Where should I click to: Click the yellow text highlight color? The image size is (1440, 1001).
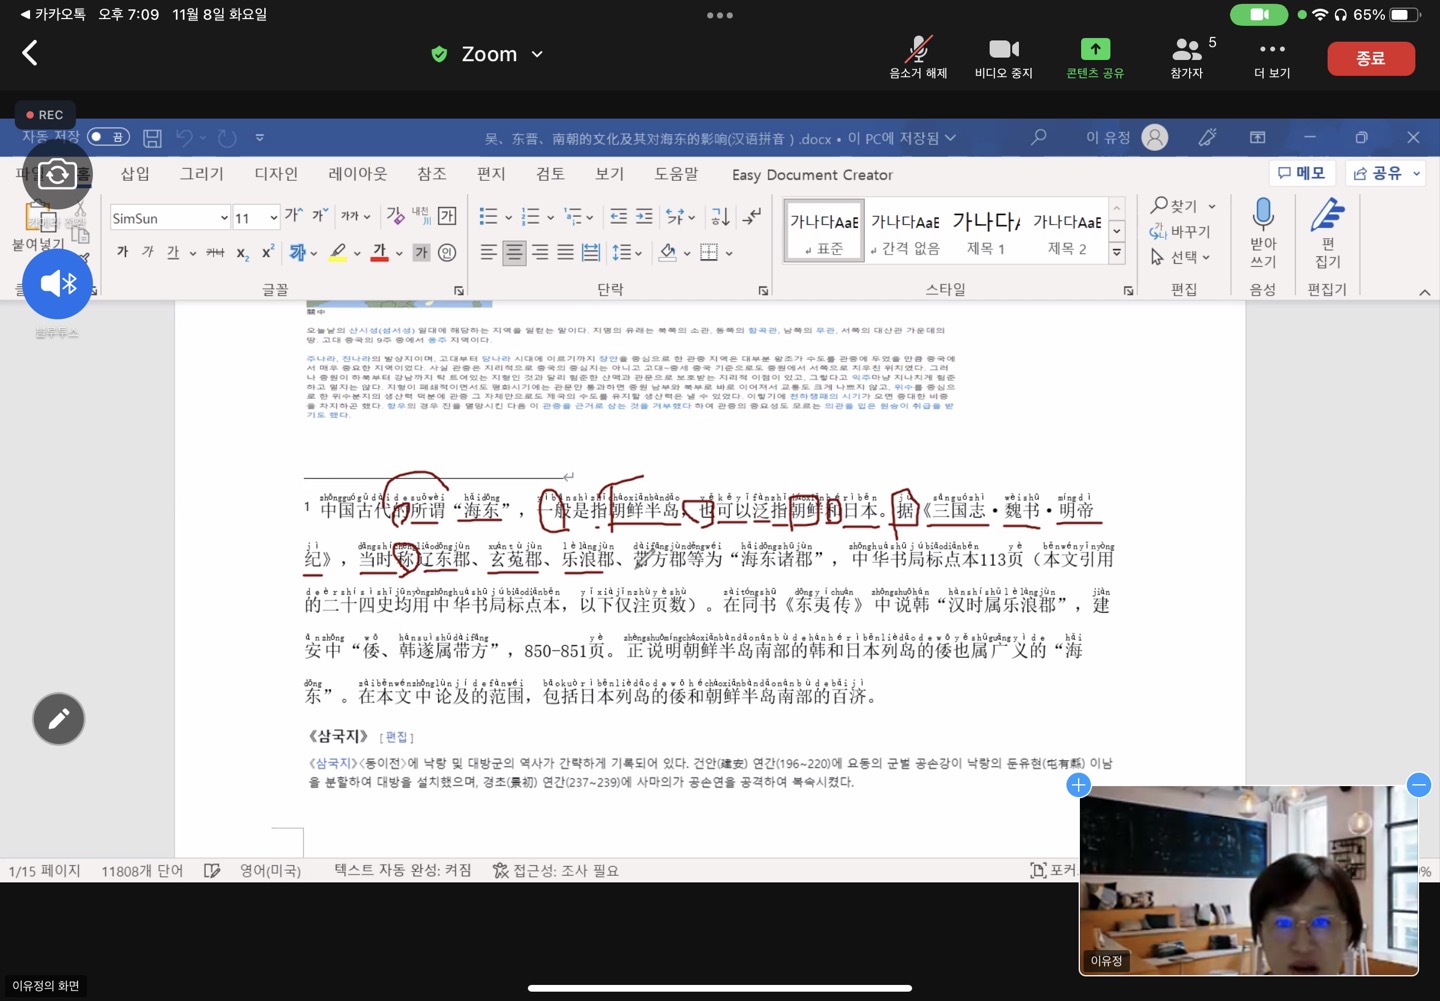point(338,253)
